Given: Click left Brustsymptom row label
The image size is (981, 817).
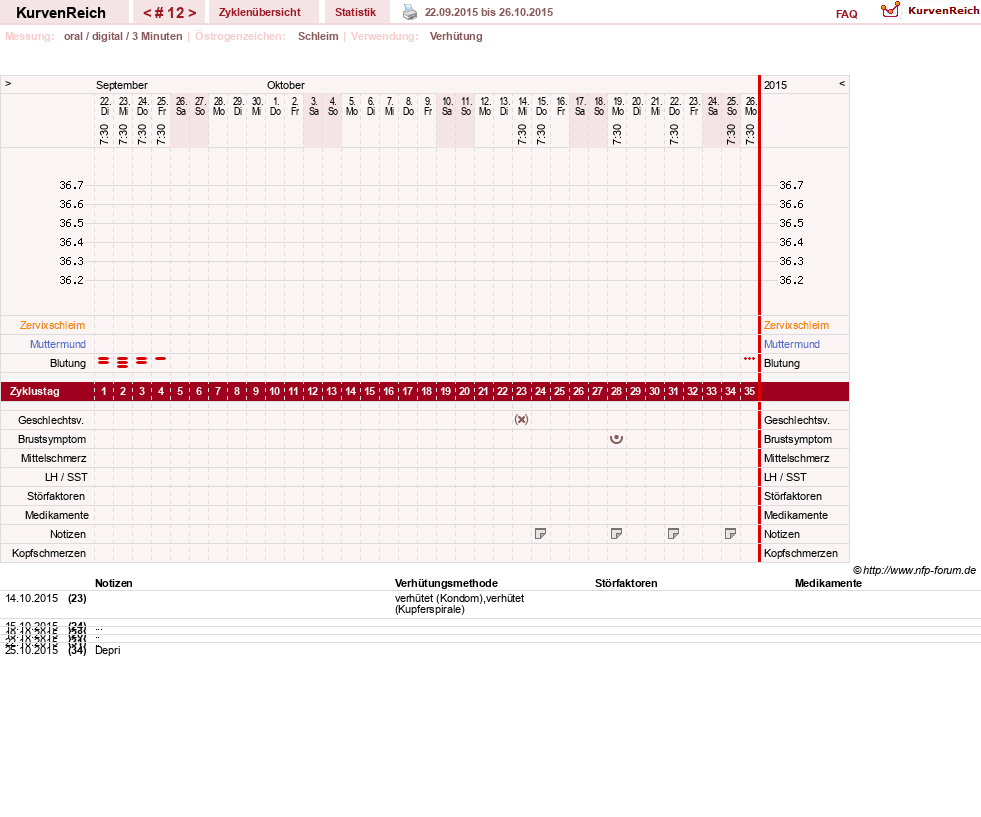Looking at the screenshot, I should [x=52, y=439].
